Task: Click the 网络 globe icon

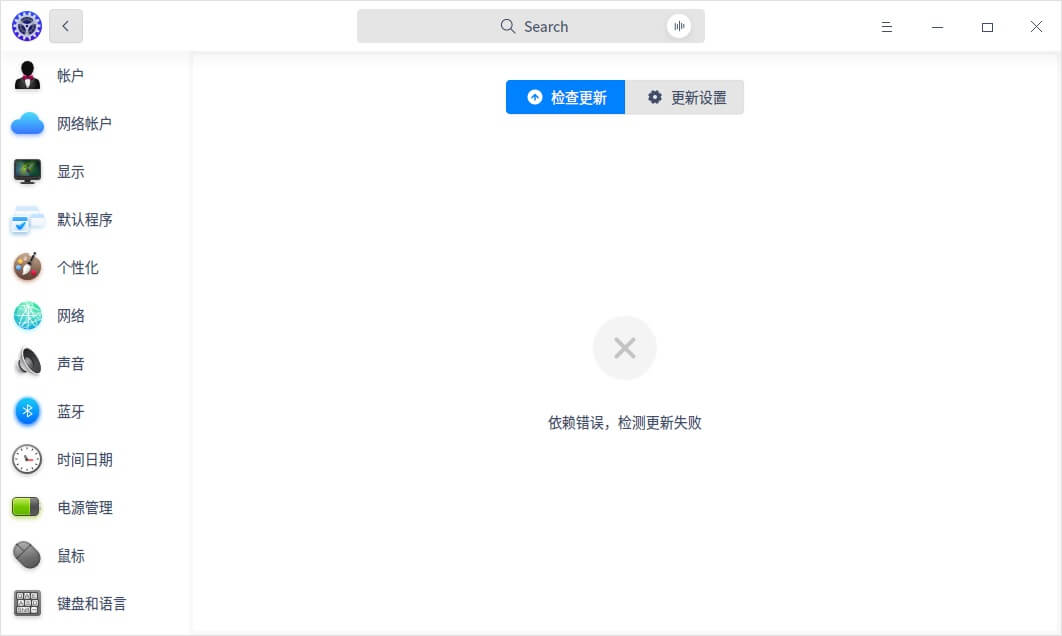Action: (x=27, y=316)
